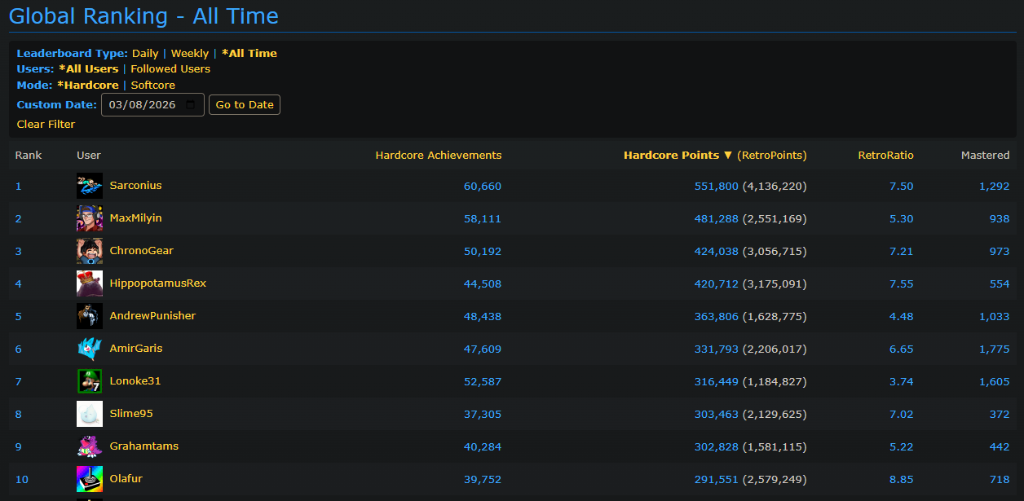Click Clear Filter
This screenshot has width=1024, height=501.
pos(46,124)
